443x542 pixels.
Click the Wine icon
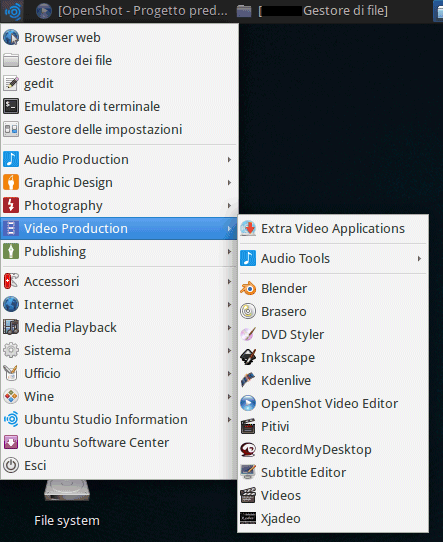click(x=11, y=396)
